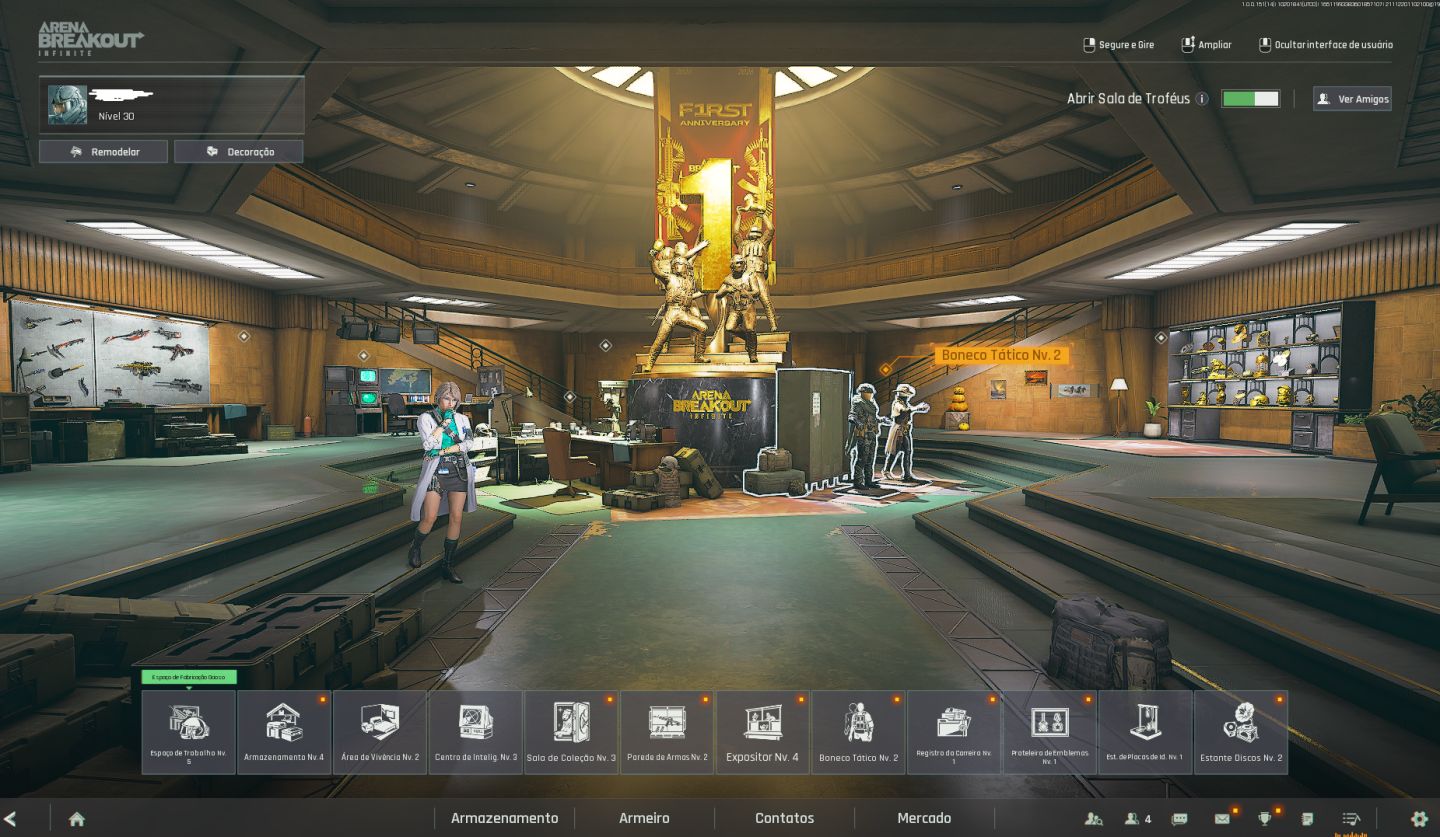Select Prateleira de Emblemas Nv. 1 tile
The image size is (1440, 837).
(1050, 732)
